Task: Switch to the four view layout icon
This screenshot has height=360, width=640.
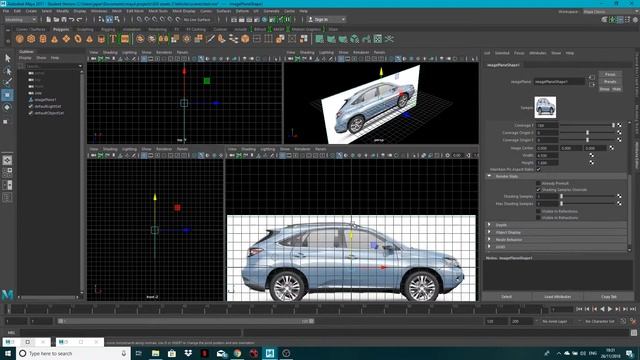Action: [7, 172]
